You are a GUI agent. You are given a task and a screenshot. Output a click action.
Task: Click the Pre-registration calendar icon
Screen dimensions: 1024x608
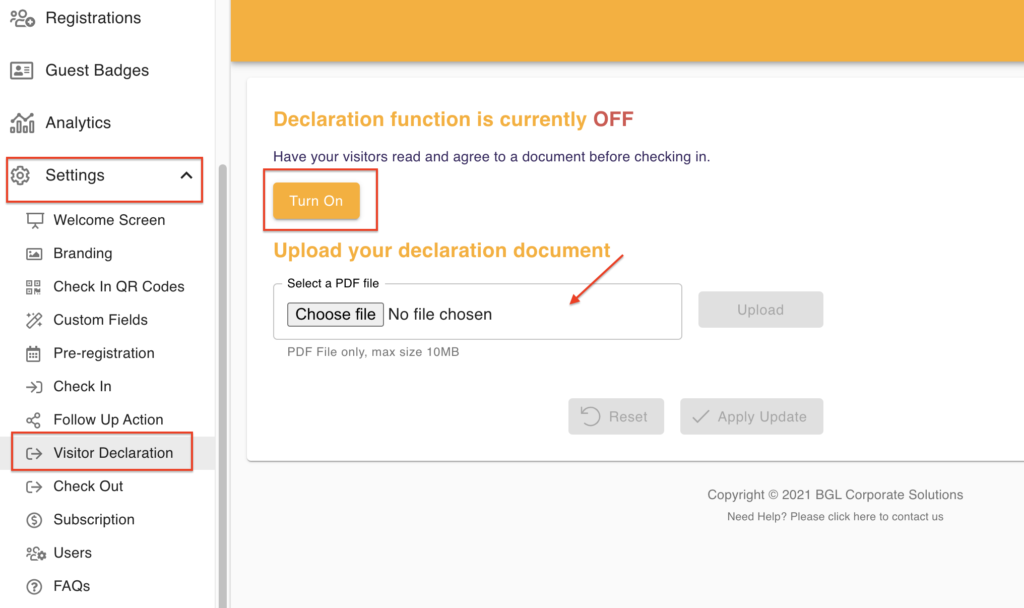coord(34,353)
